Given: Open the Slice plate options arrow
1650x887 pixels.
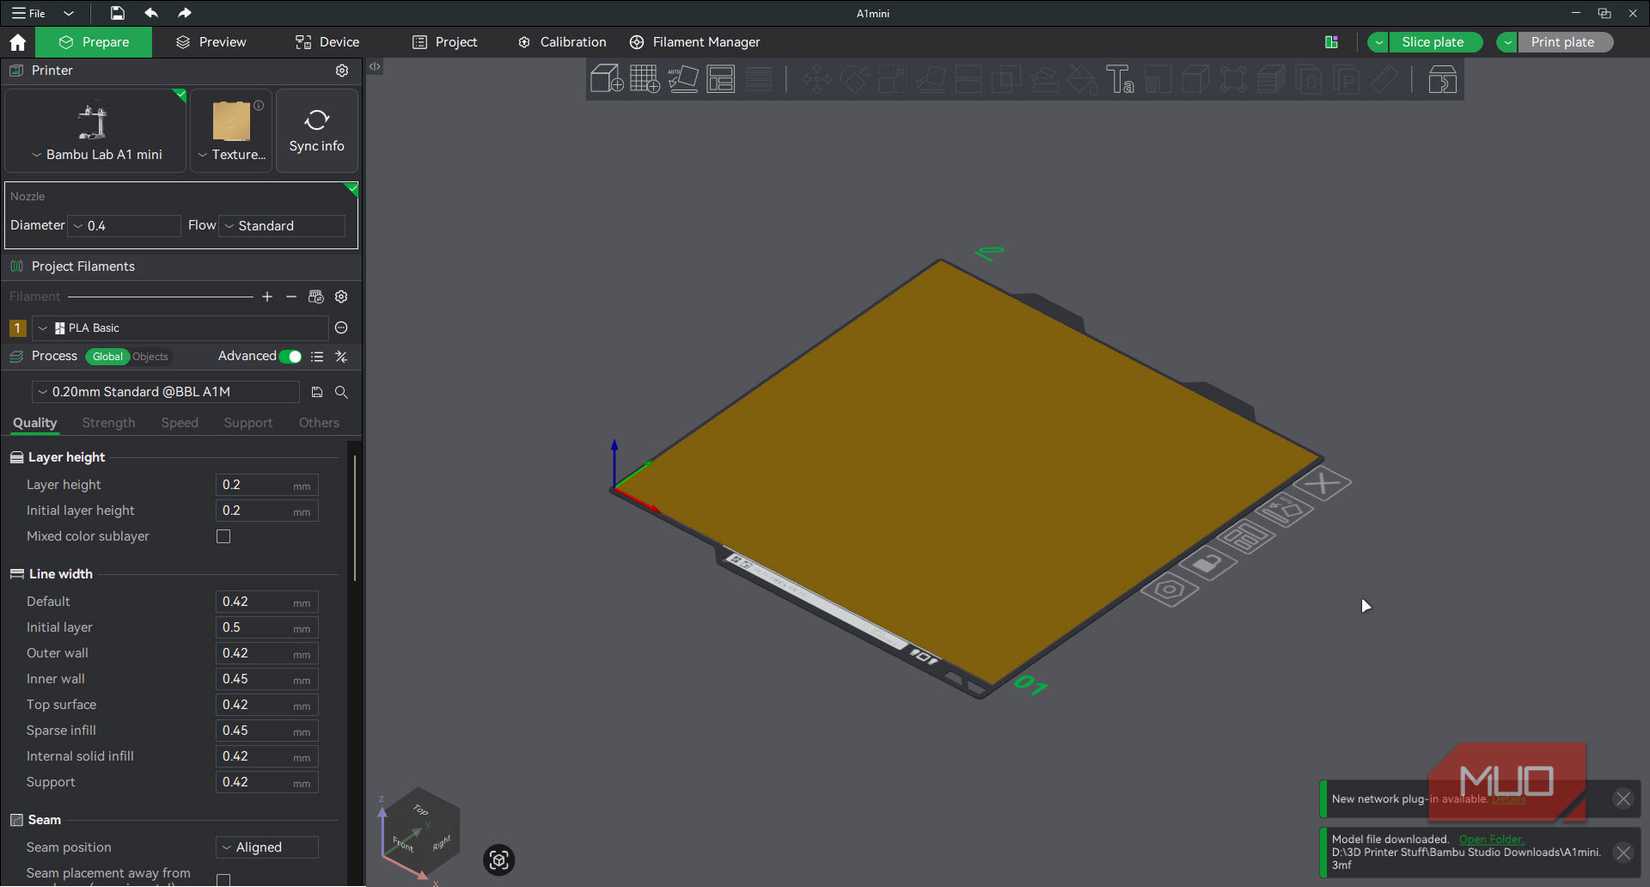Looking at the screenshot, I should (1378, 42).
